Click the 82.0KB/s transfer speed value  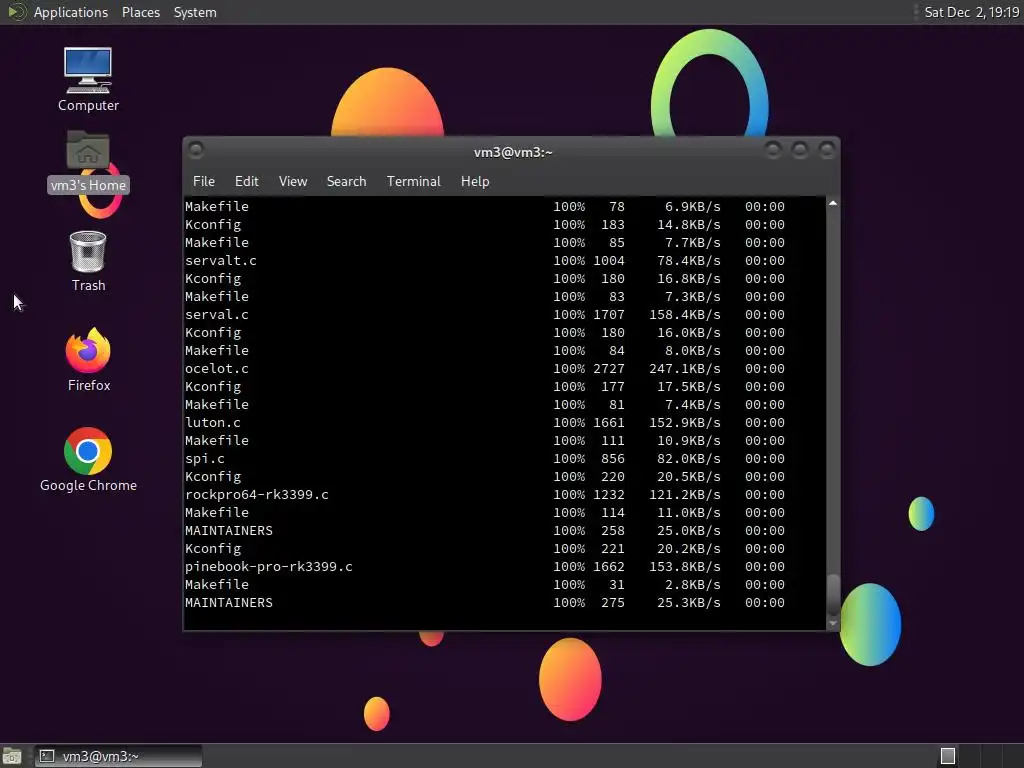[x=688, y=458]
